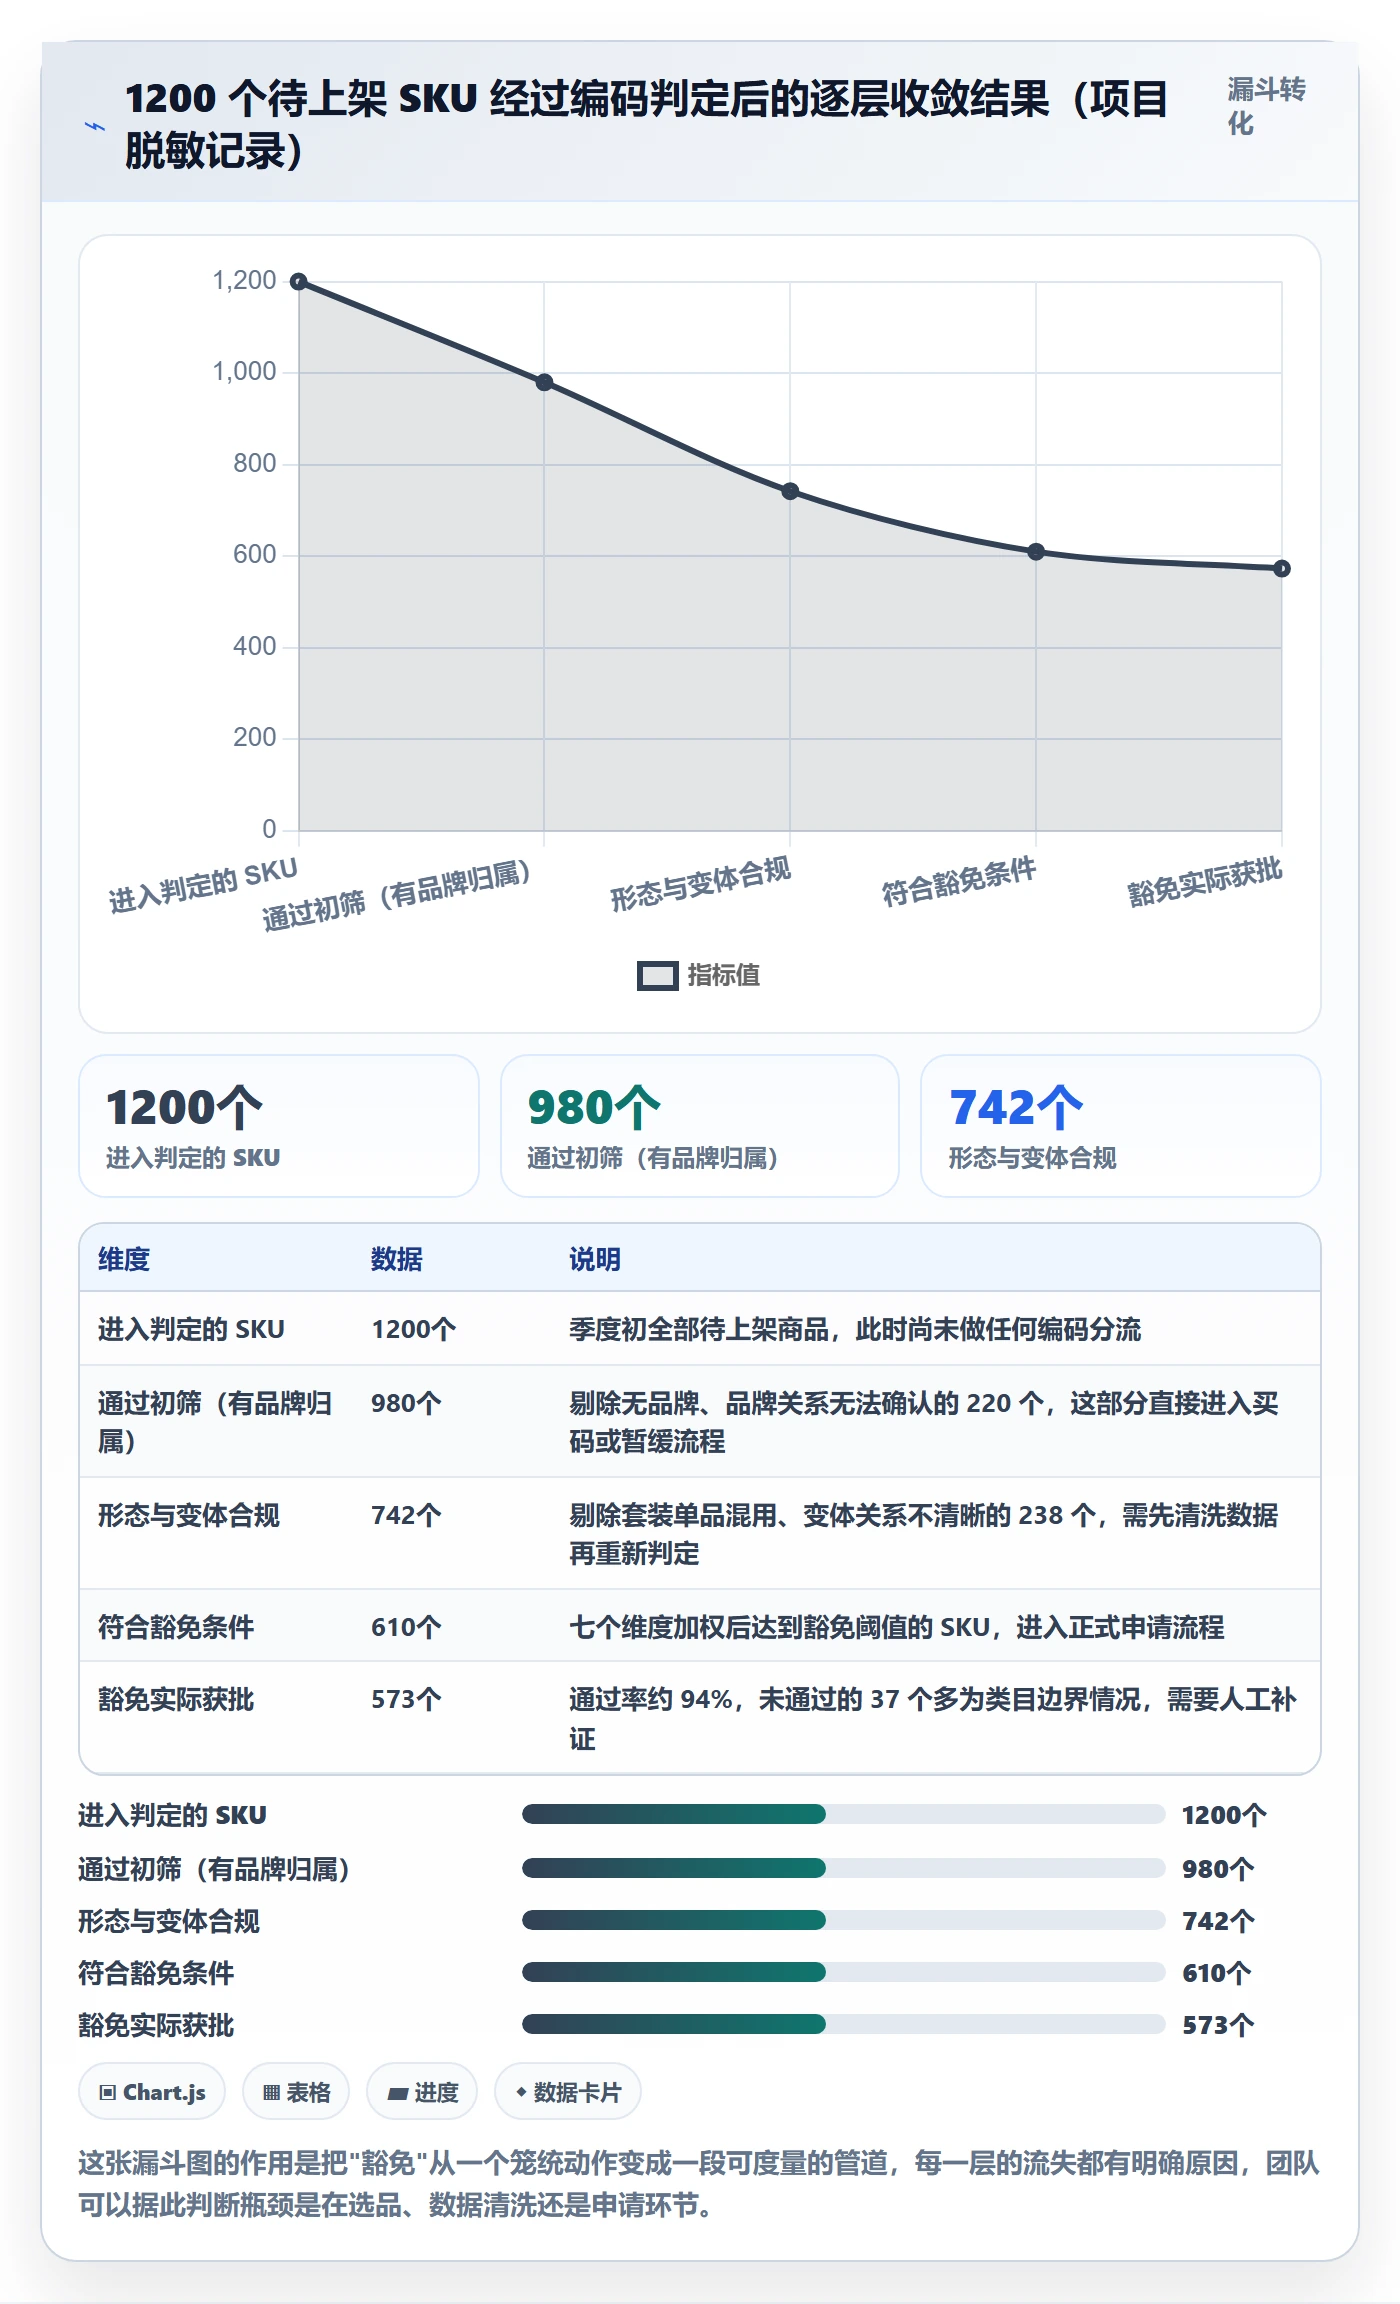Screen dimensions: 1400x2304
Task: Click the 数据 column header
Action: tap(397, 1259)
